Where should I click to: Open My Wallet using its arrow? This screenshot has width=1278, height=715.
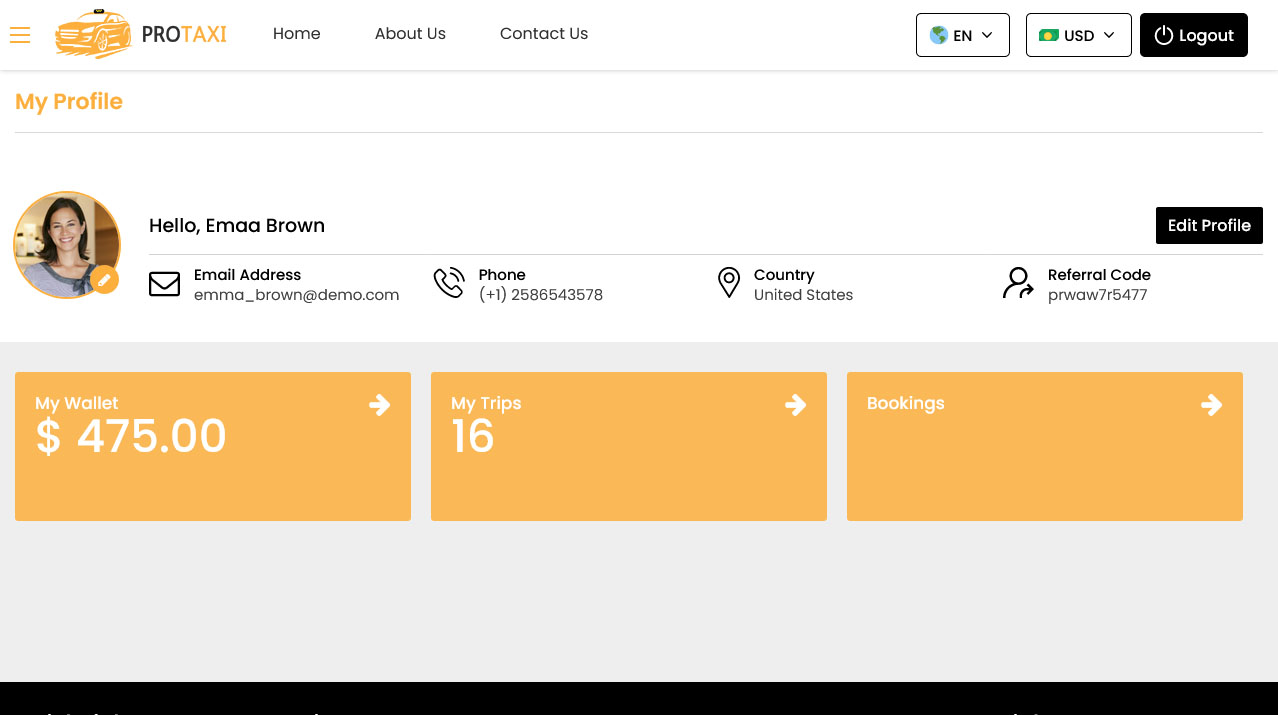coord(380,404)
